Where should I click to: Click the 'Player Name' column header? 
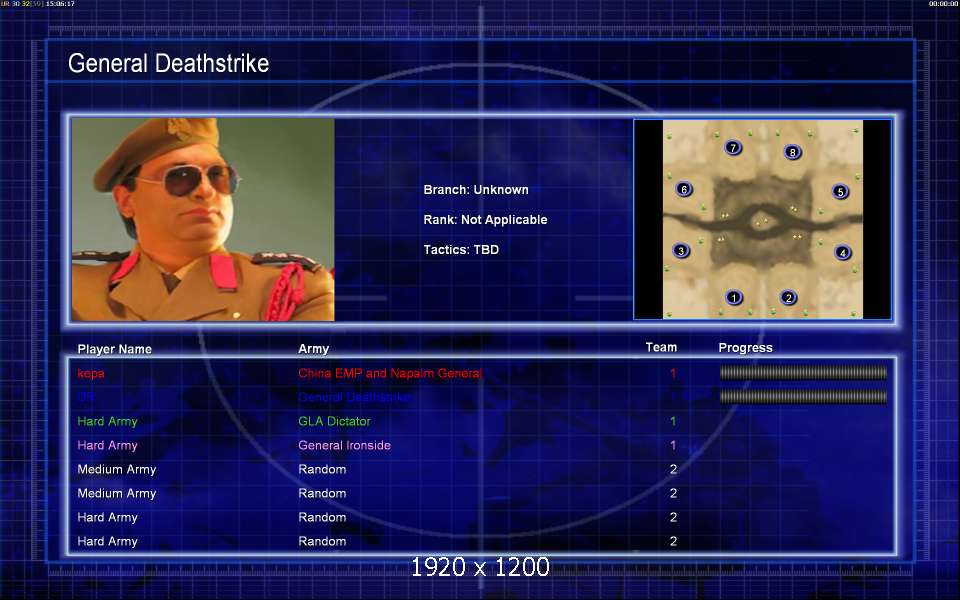(x=114, y=349)
